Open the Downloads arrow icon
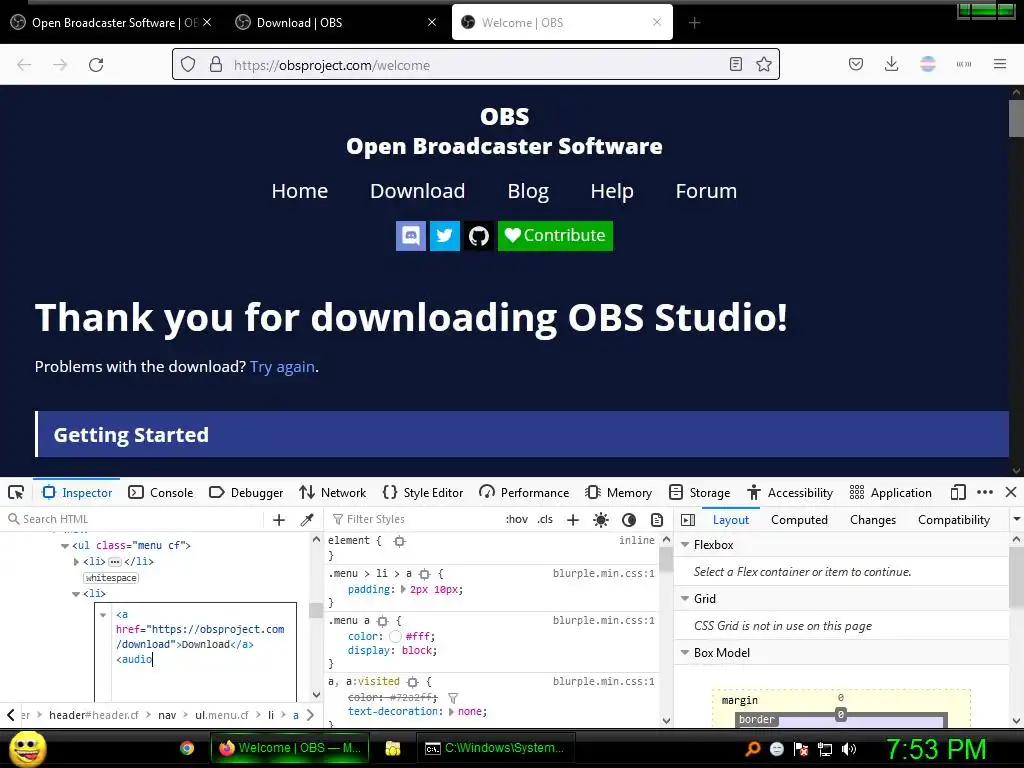The image size is (1024, 768). pos(891,64)
